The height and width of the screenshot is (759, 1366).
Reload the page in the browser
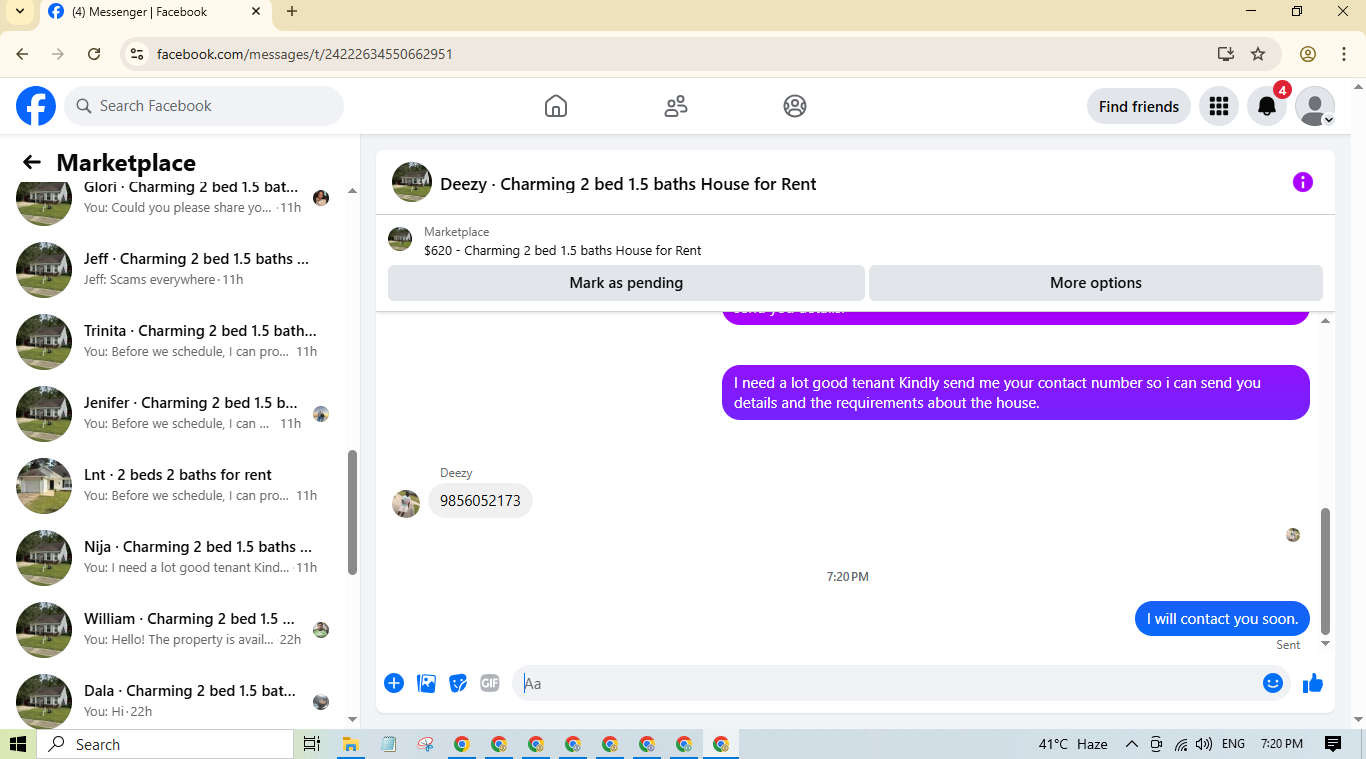[x=94, y=54]
